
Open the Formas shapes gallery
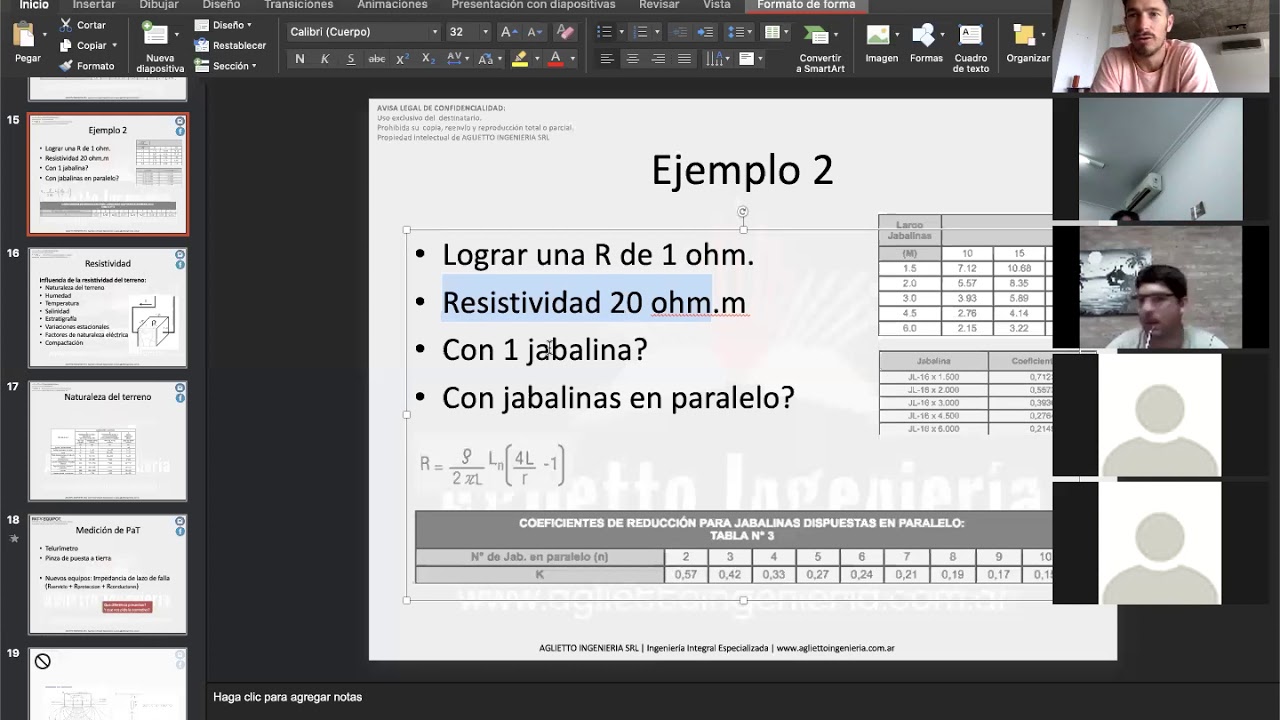[926, 44]
